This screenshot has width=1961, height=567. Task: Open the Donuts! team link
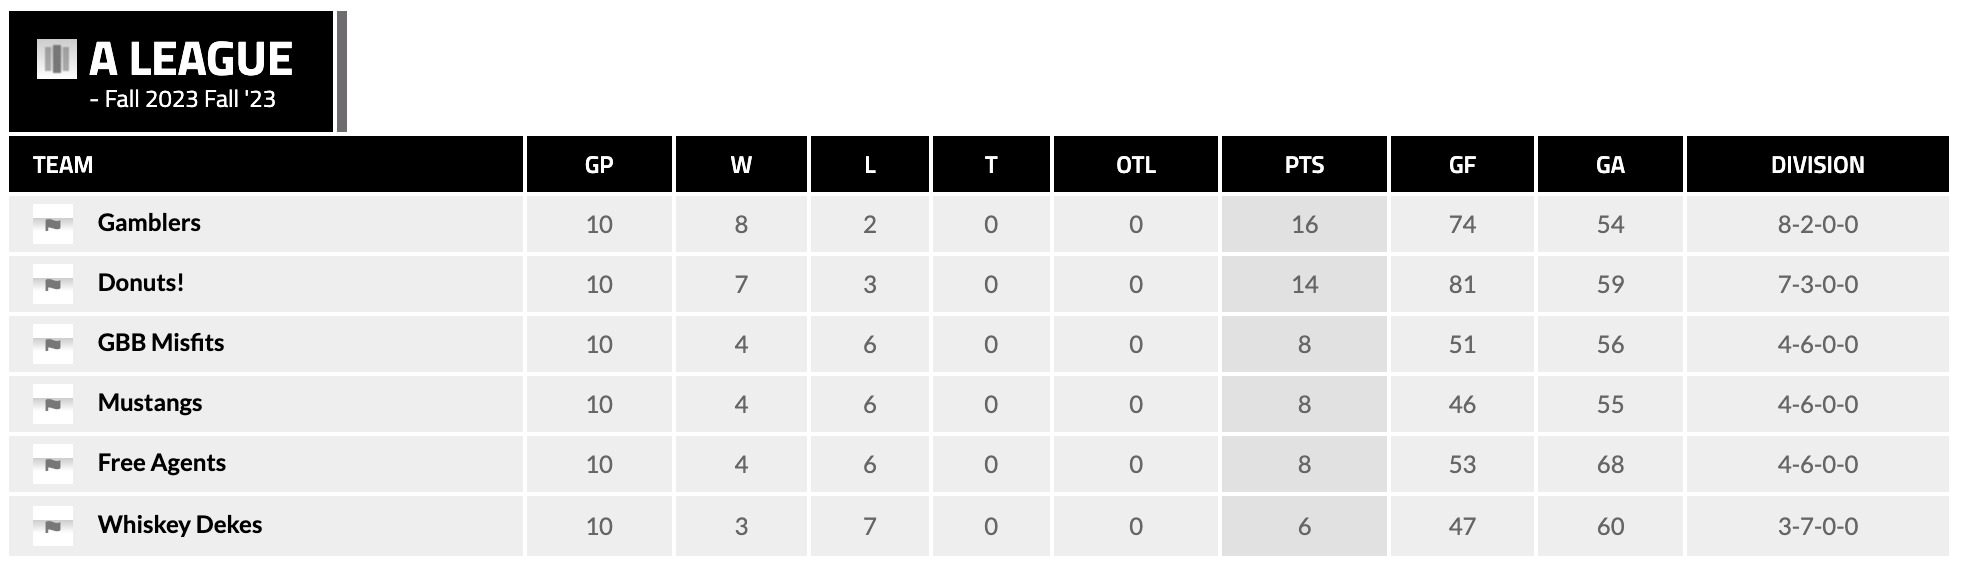click(x=141, y=283)
